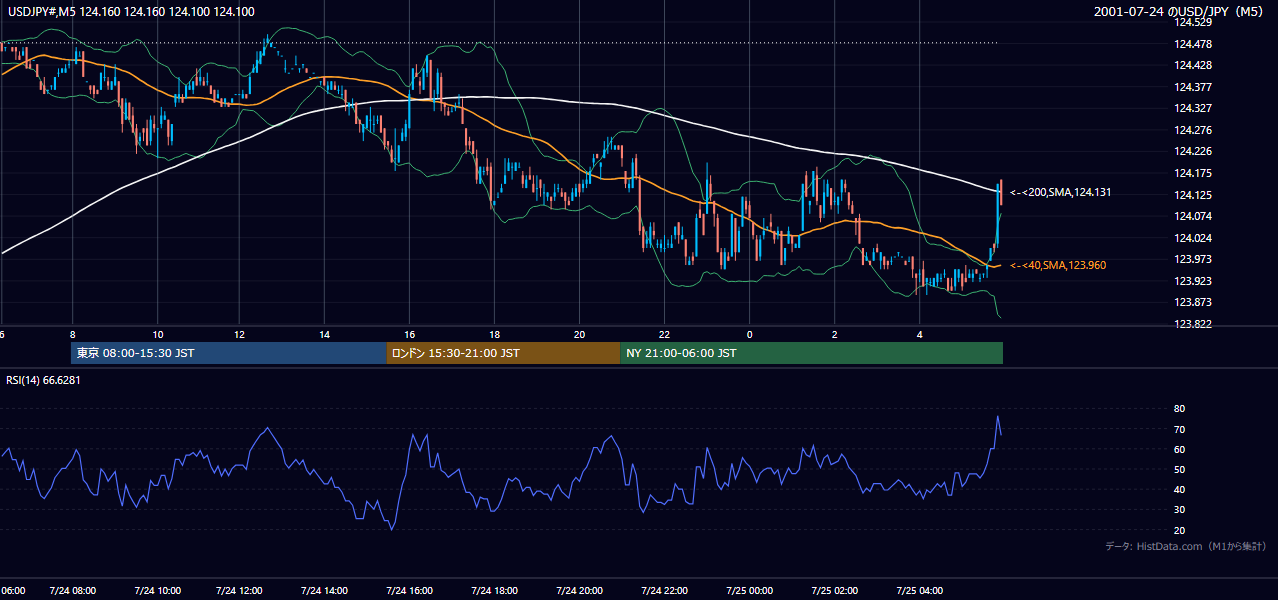Click the <--<40,SMA,123.960 annotation
Image resolution: width=1278 pixels, height=600 pixels.
[x=1058, y=265]
